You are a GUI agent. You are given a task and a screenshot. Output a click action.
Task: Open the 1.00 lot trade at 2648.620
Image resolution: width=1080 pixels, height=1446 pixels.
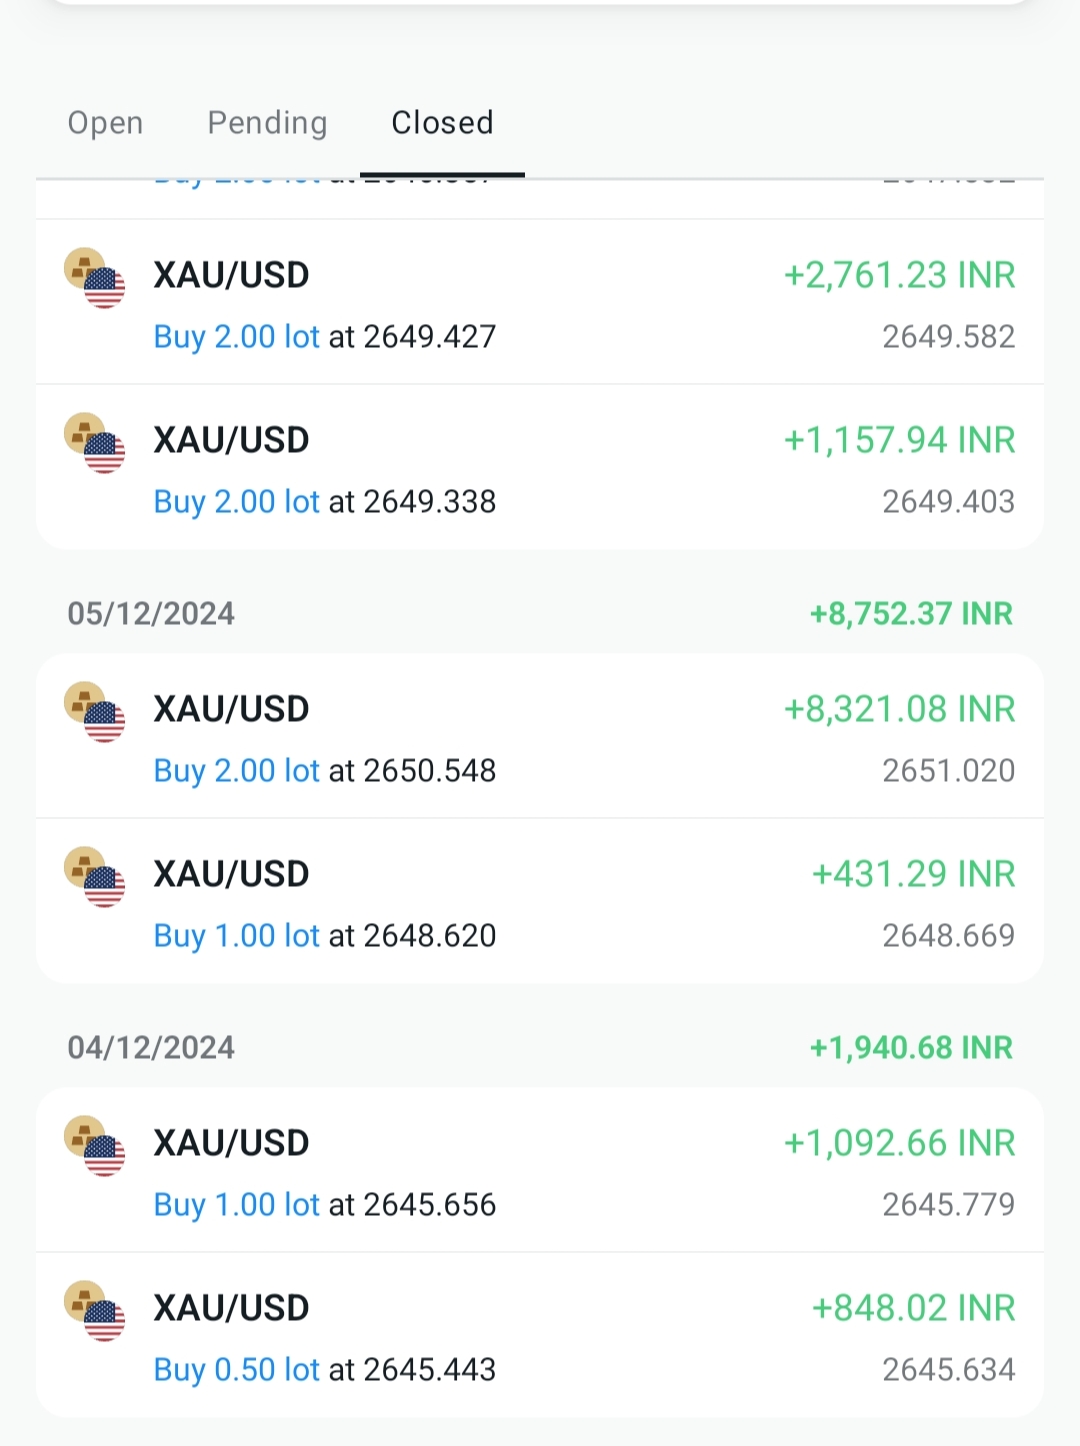[540, 902]
